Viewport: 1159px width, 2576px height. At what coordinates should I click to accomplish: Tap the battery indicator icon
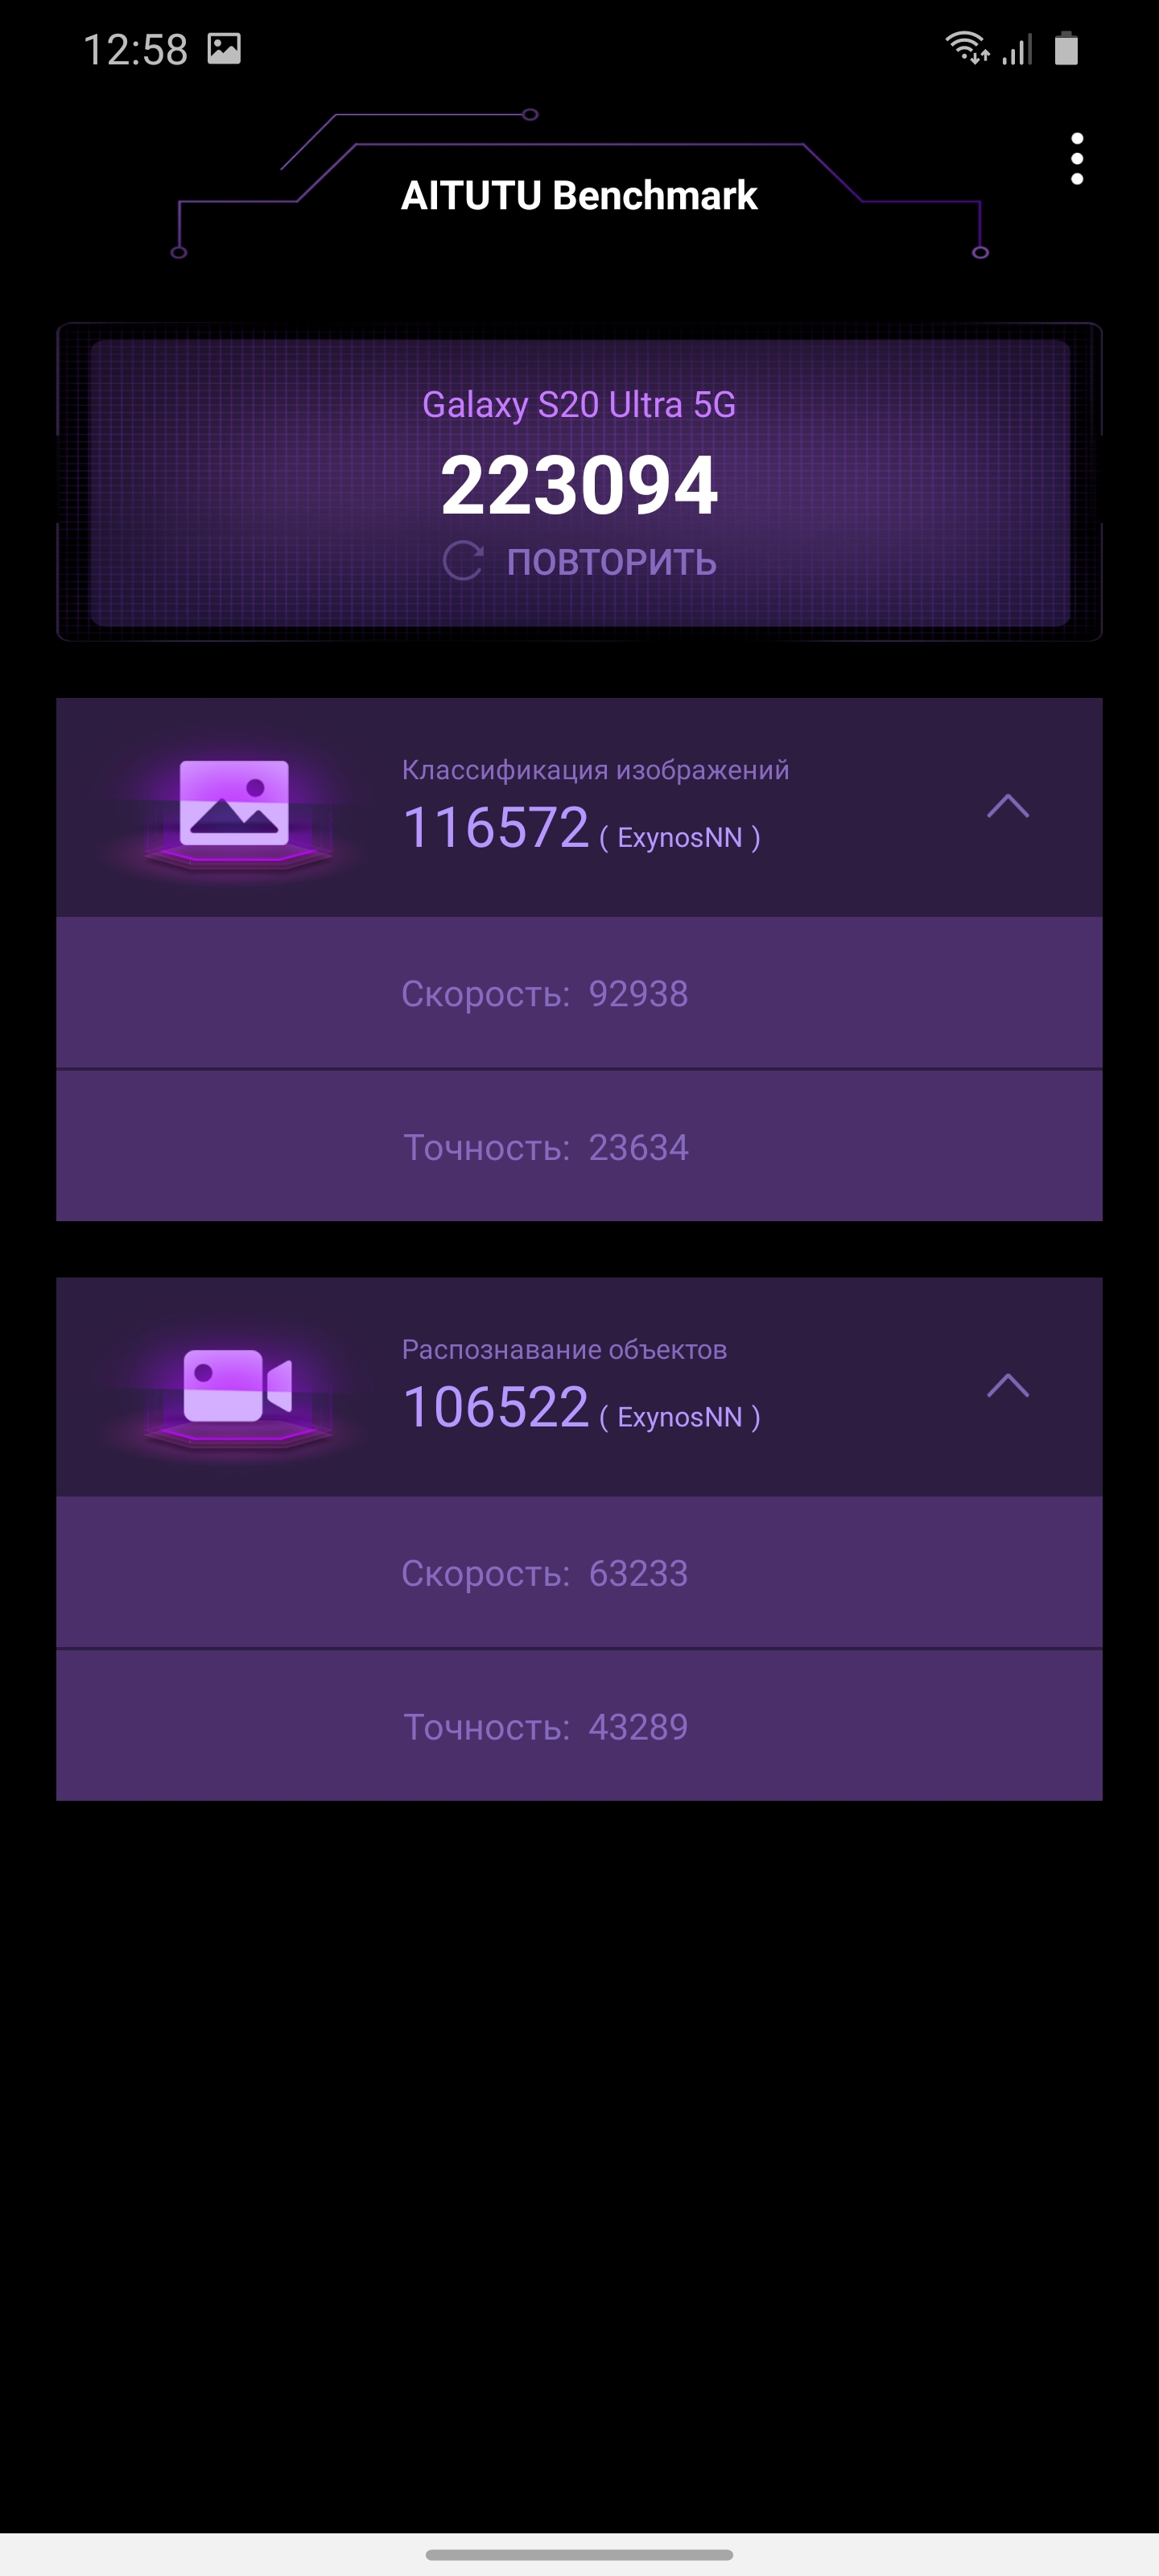pyautogui.click(x=1066, y=48)
